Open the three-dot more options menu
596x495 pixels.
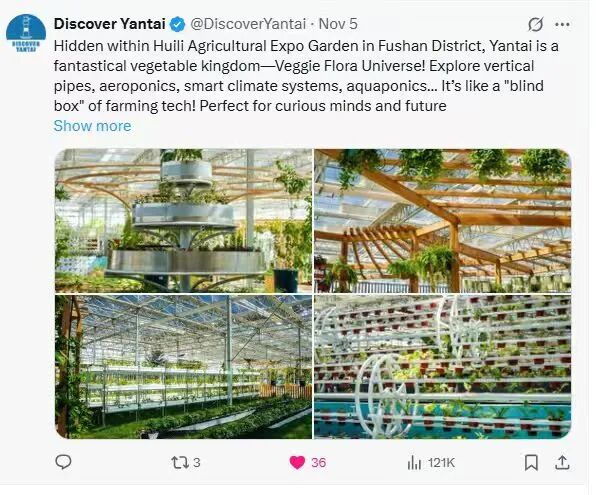(x=562, y=25)
